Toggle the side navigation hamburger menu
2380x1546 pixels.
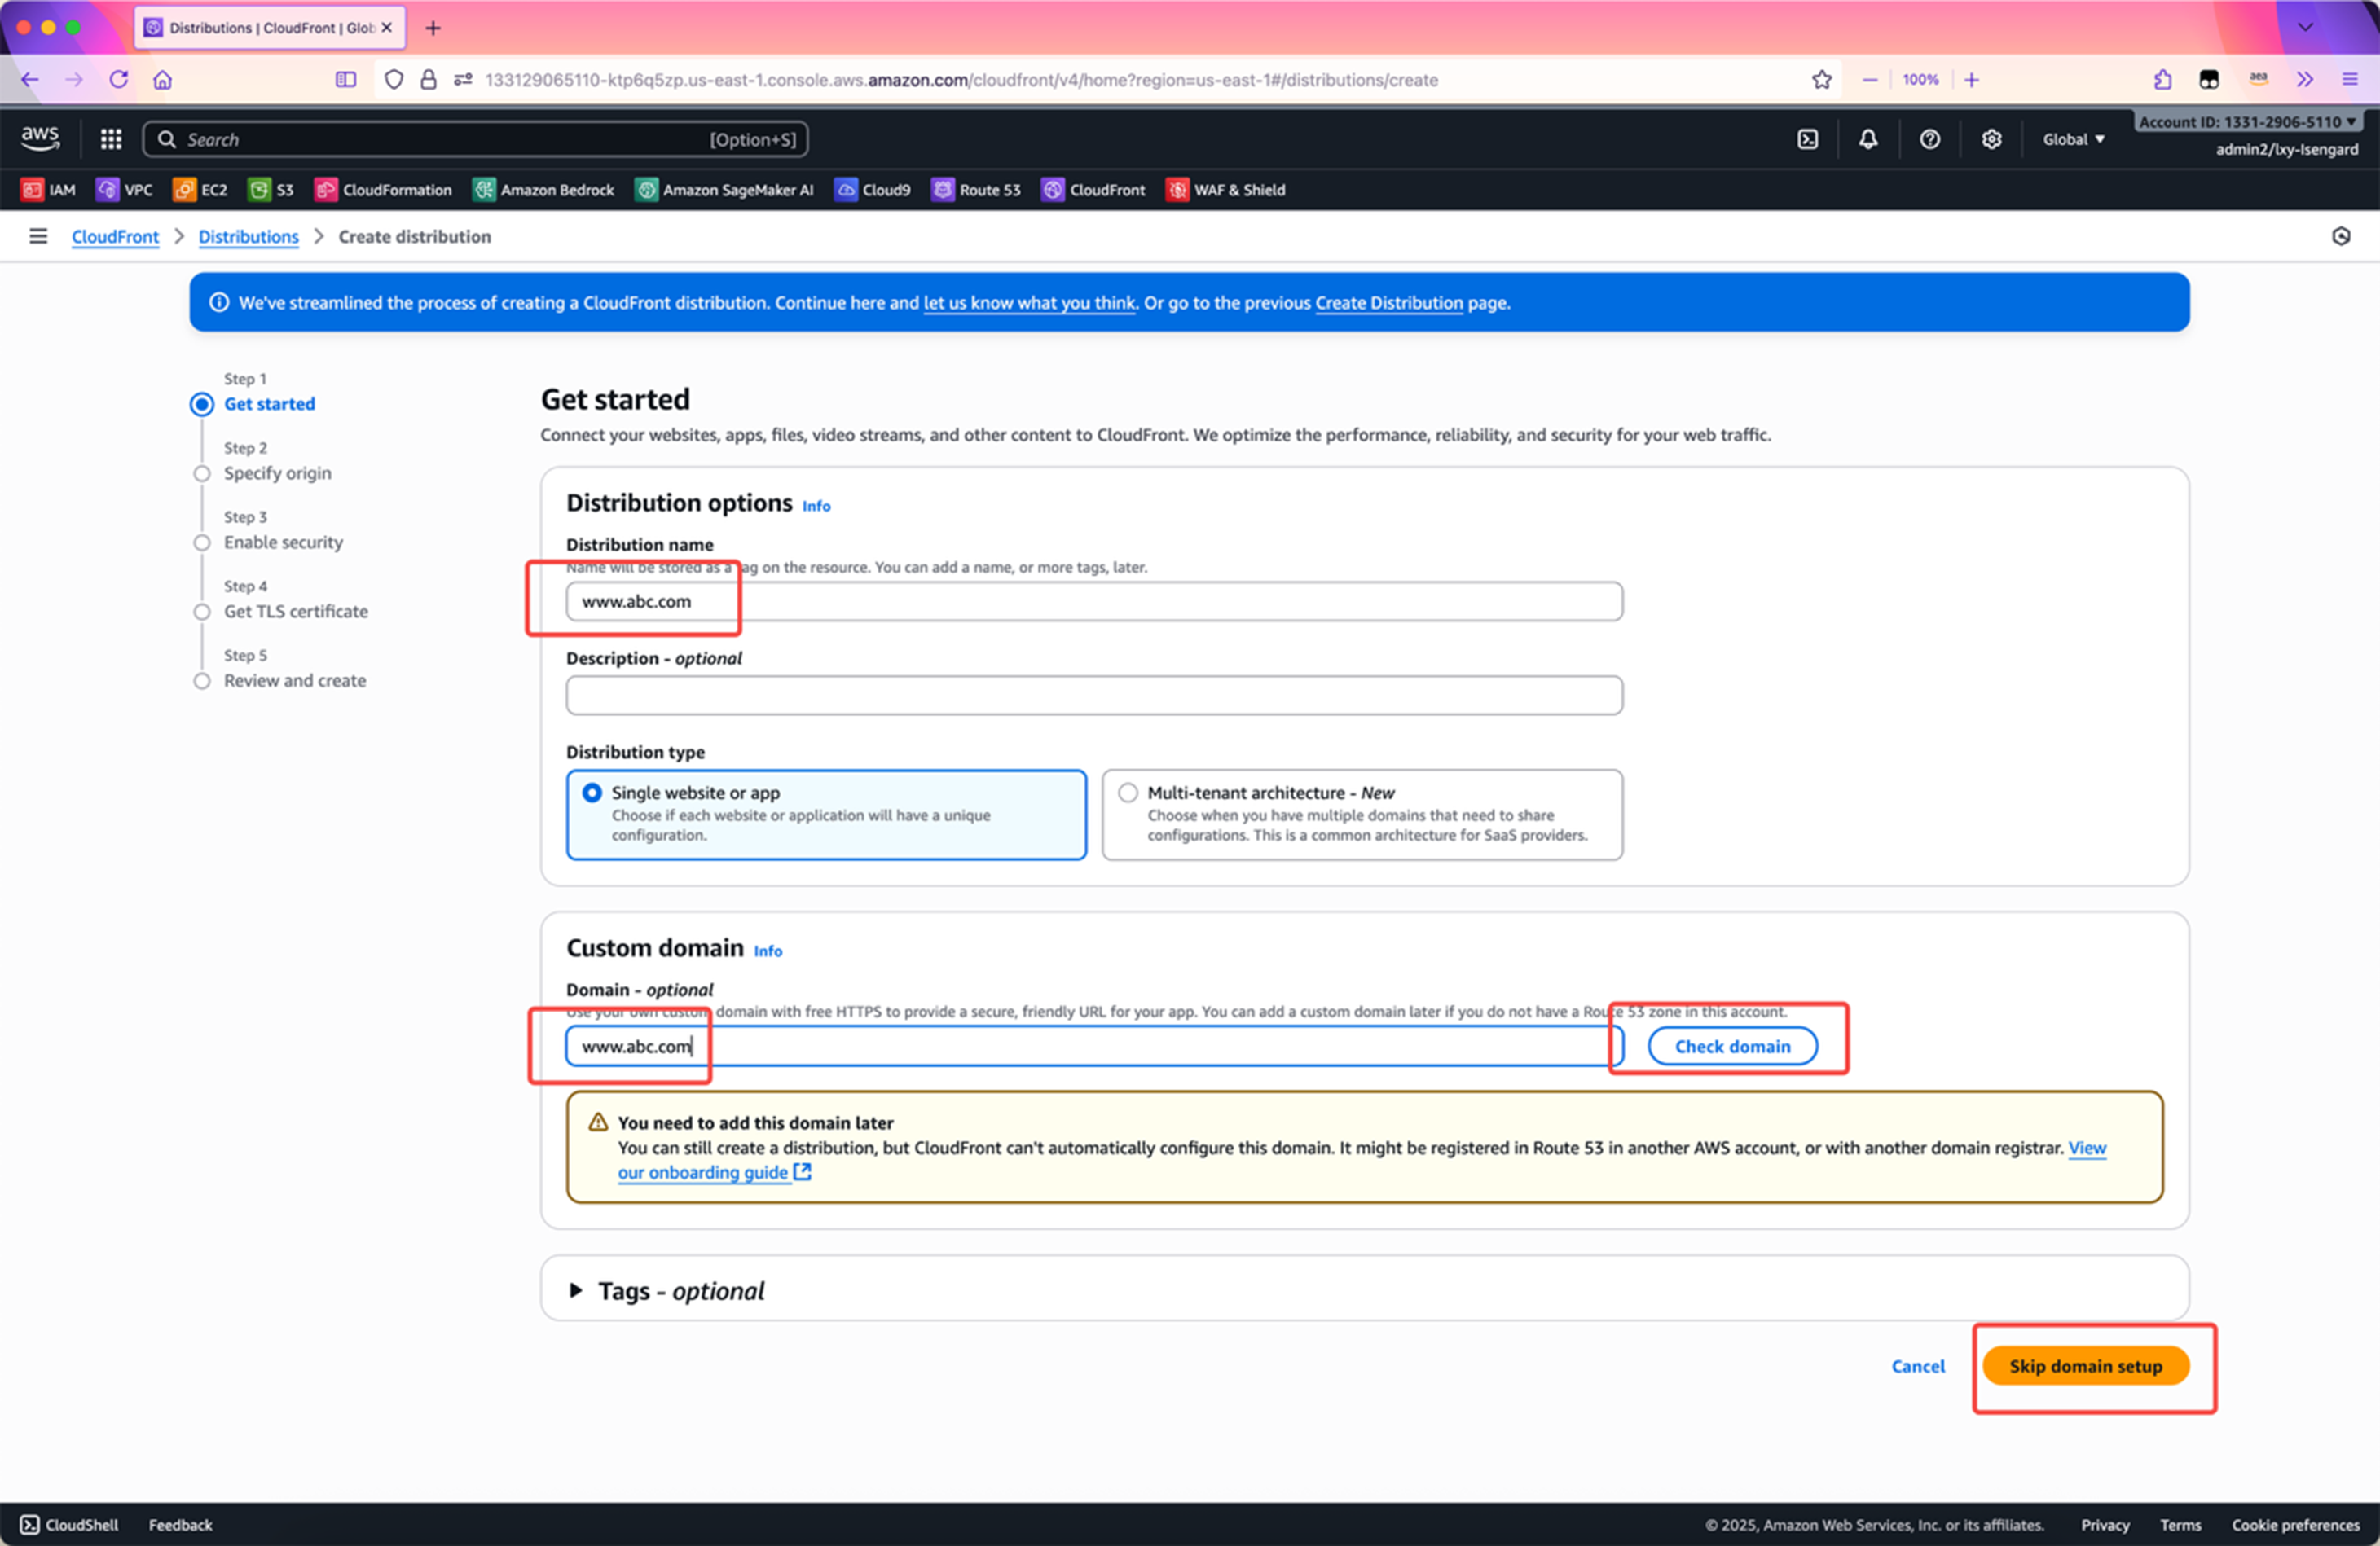(x=38, y=236)
